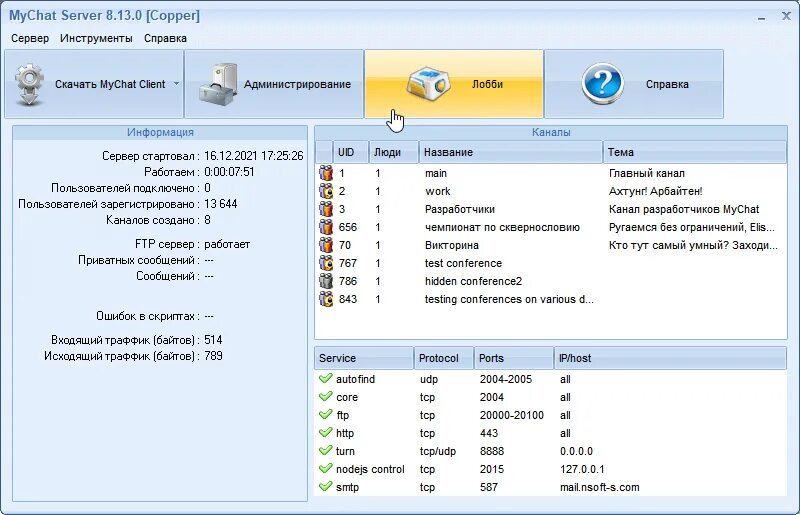Click the Скачать MyChat Client button
The image size is (800, 515).
click(93, 84)
